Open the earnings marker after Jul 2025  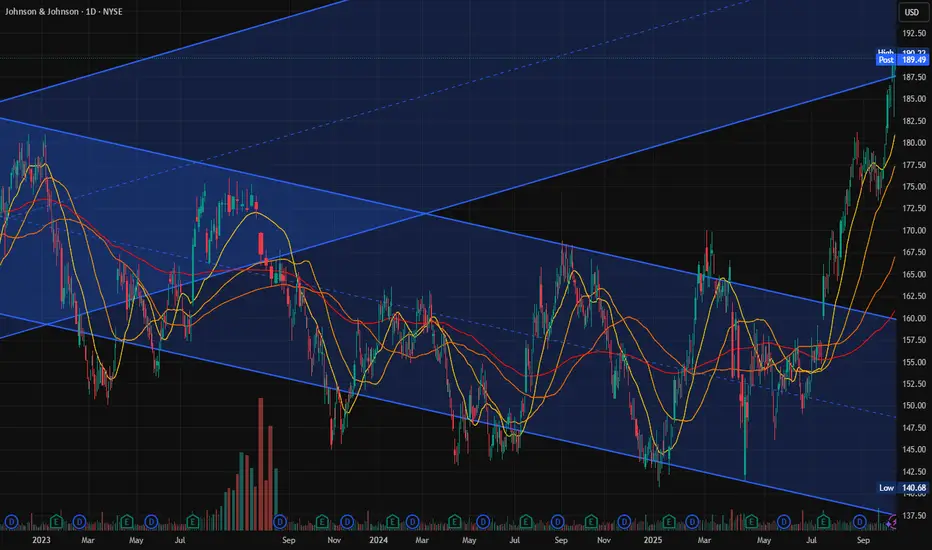pyautogui.click(x=824, y=522)
